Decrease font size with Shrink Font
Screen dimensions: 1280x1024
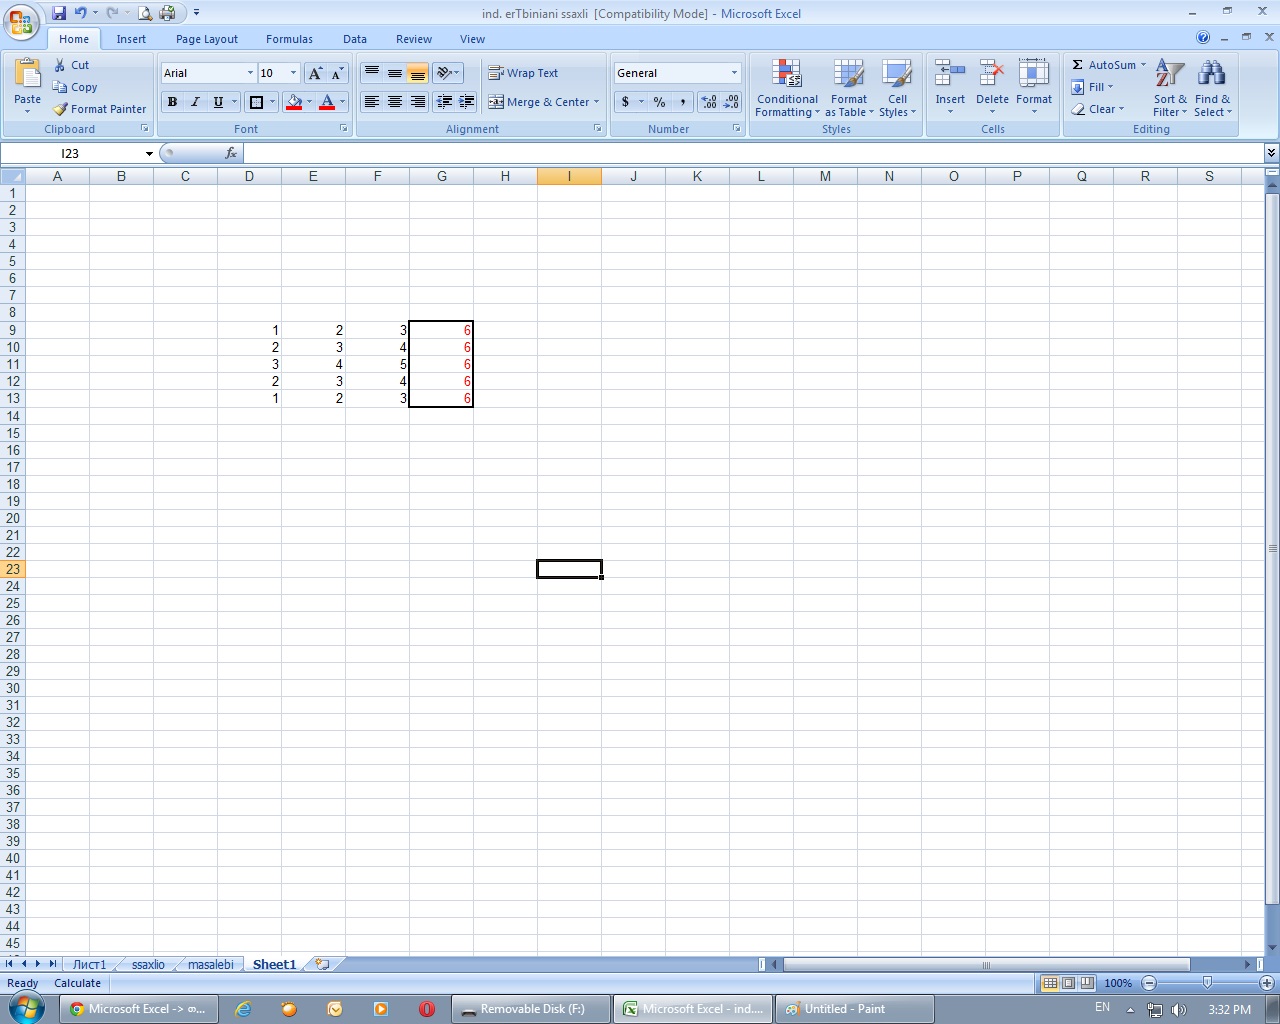[337, 73]
